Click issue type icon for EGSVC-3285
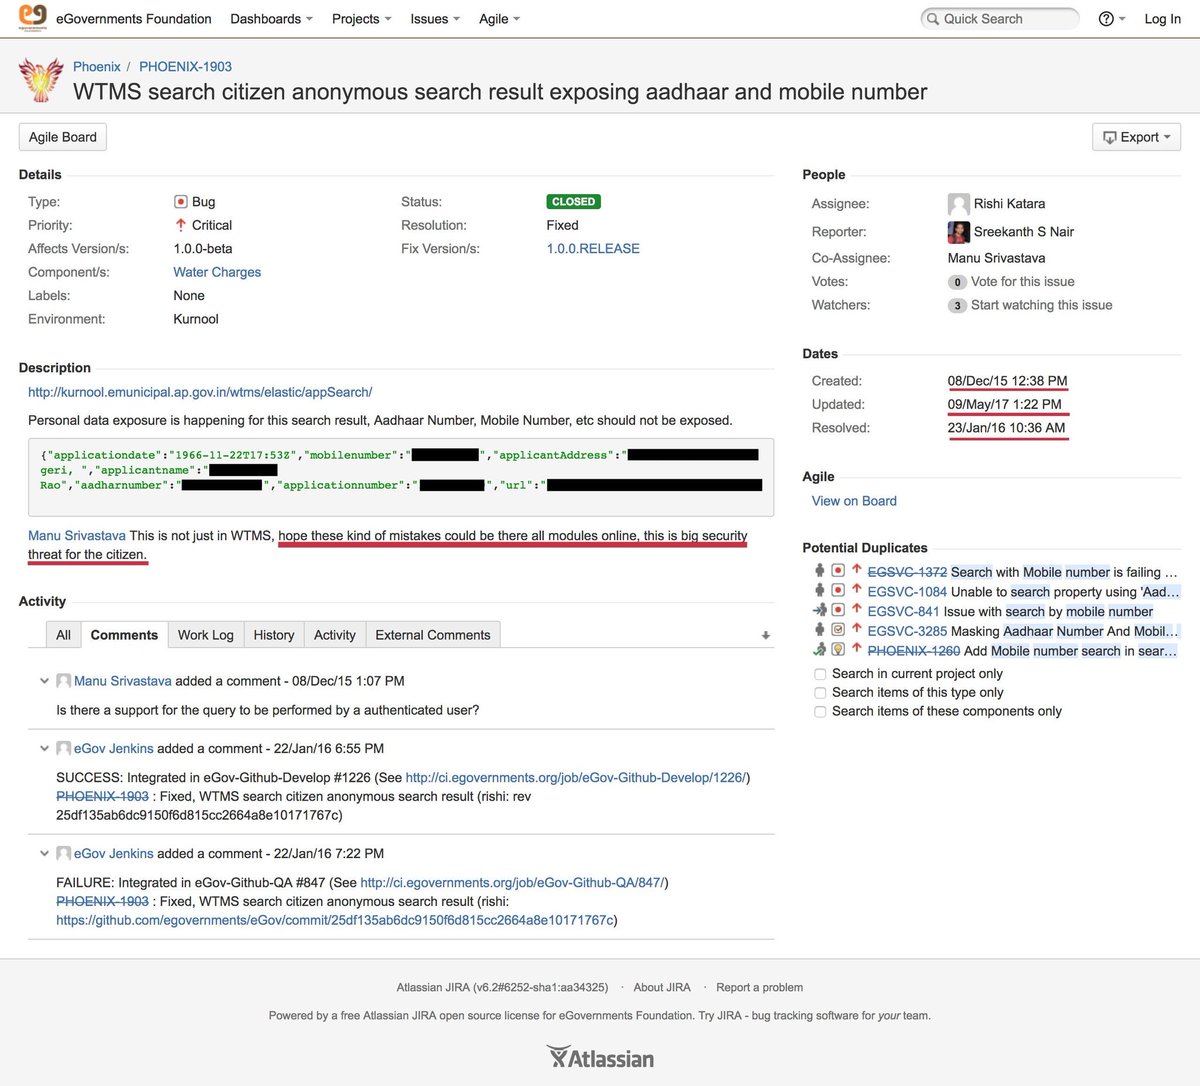1200x1086 pixels. [x=838, y=630]
